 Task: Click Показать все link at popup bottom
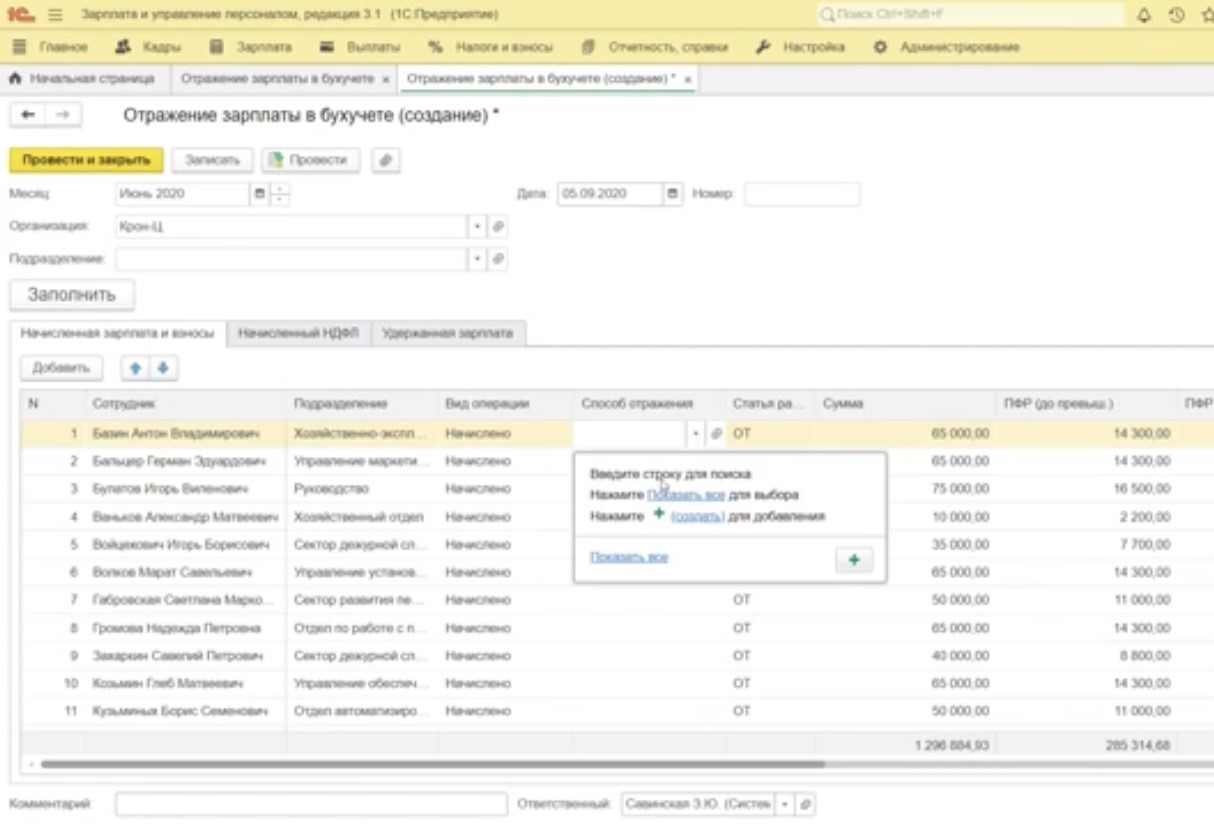click(x=629, y=557)
